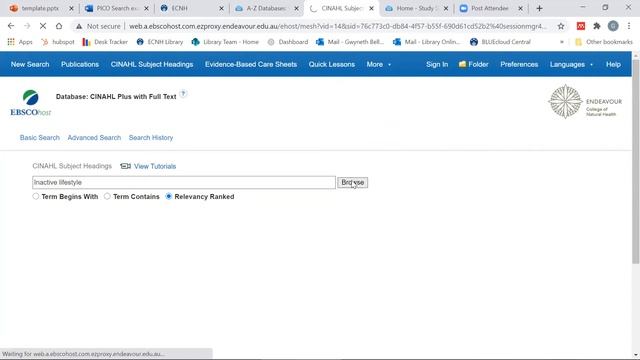640x360 pixels.
Task: Switch to template.pptx tab
Action: point(40,8)
